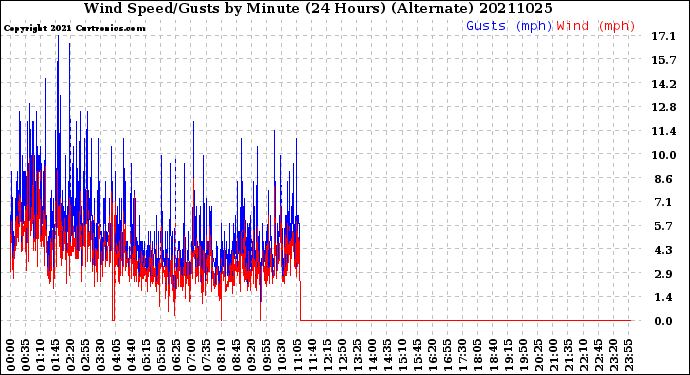Screen dimensions: 690x375
Task: Click the 07:35 time axis label
Action: coord(206,355)
